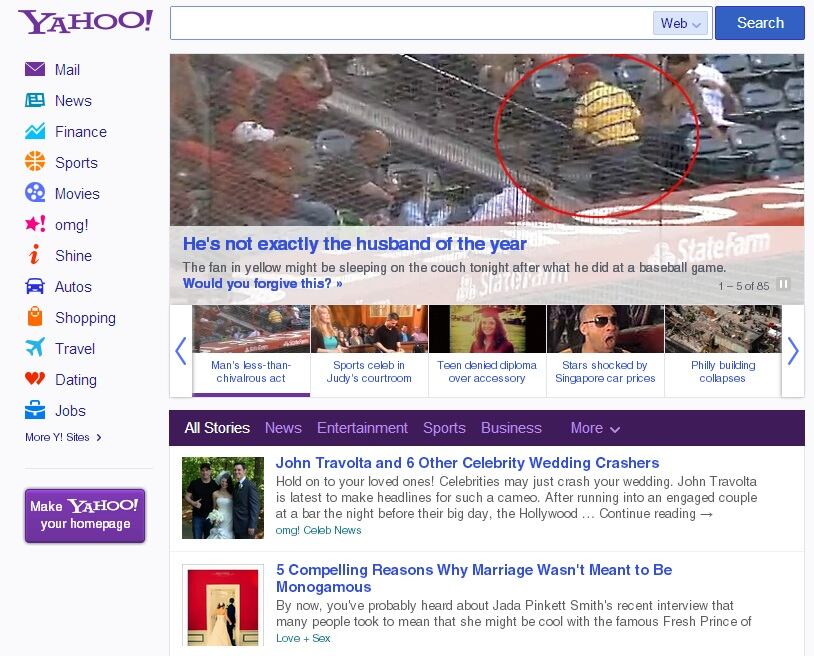814x656 pixels.
Task: Click inside the search text field
Action: click(x=410, y=23)
